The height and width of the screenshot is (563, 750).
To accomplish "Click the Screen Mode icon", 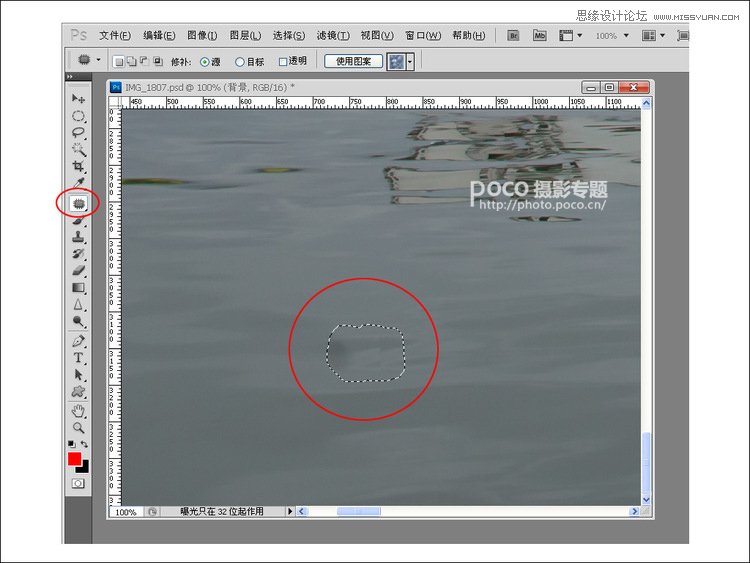I will tap(683, 35).
